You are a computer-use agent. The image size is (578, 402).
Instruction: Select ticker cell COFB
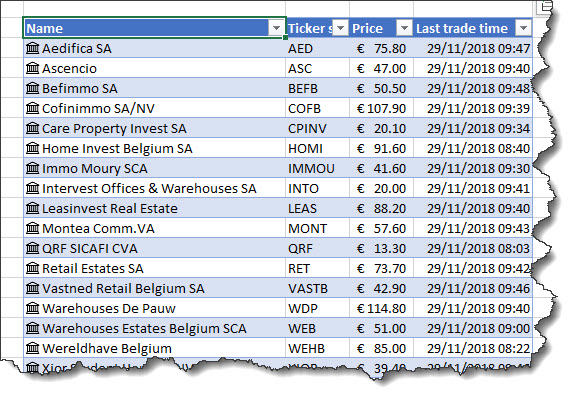tap(317, 108)
